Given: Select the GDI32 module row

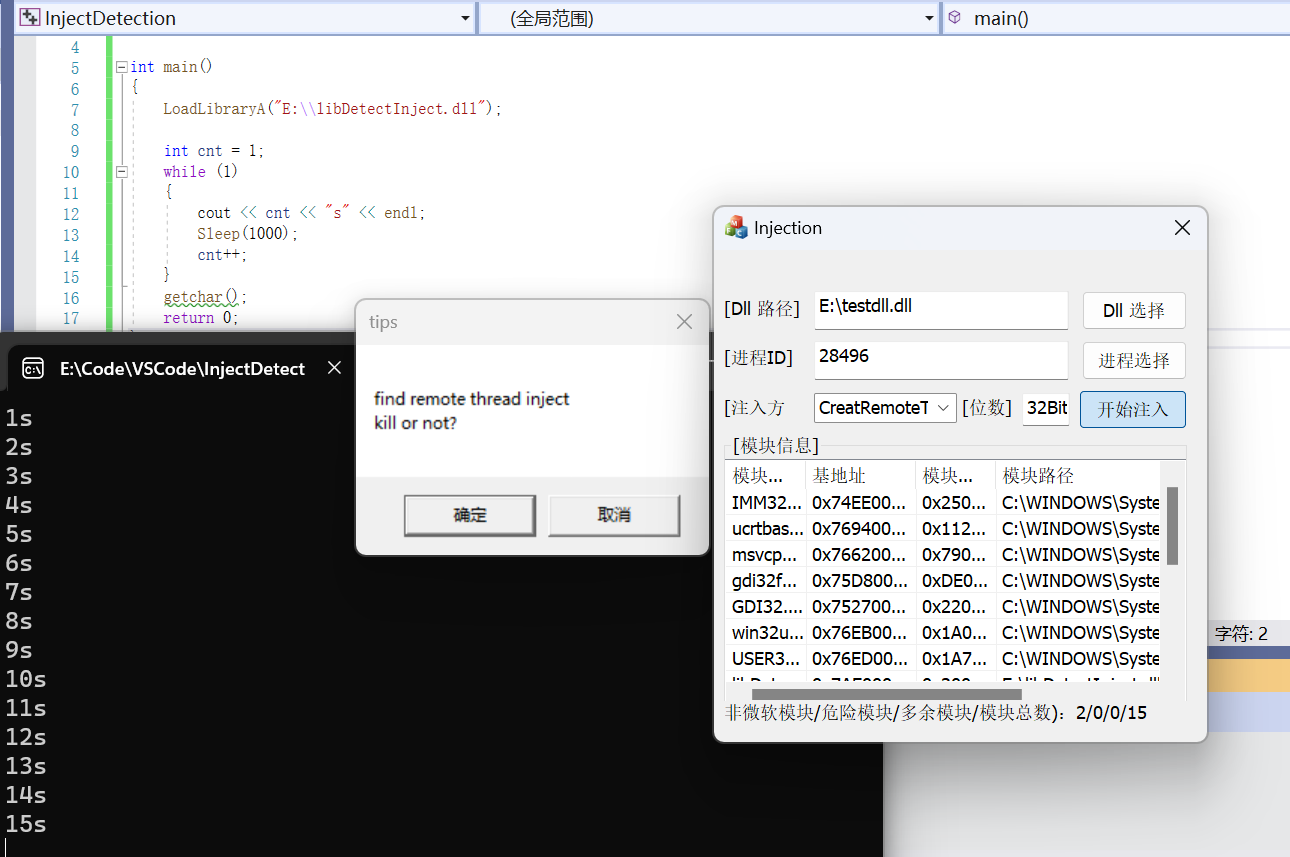Looking at the screenshot, I should tap(943, 606).
